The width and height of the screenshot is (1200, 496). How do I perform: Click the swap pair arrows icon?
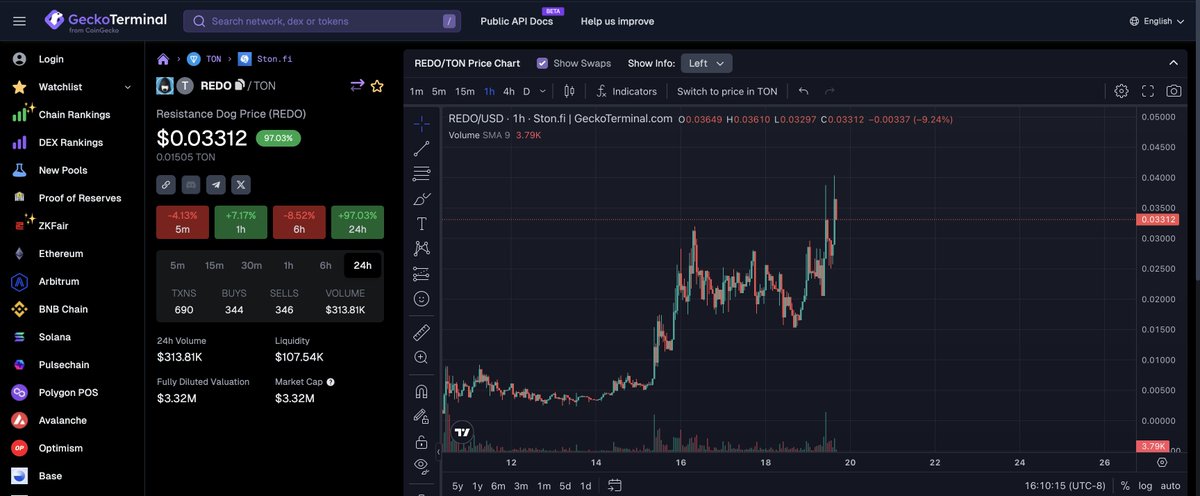pos(357,86)
